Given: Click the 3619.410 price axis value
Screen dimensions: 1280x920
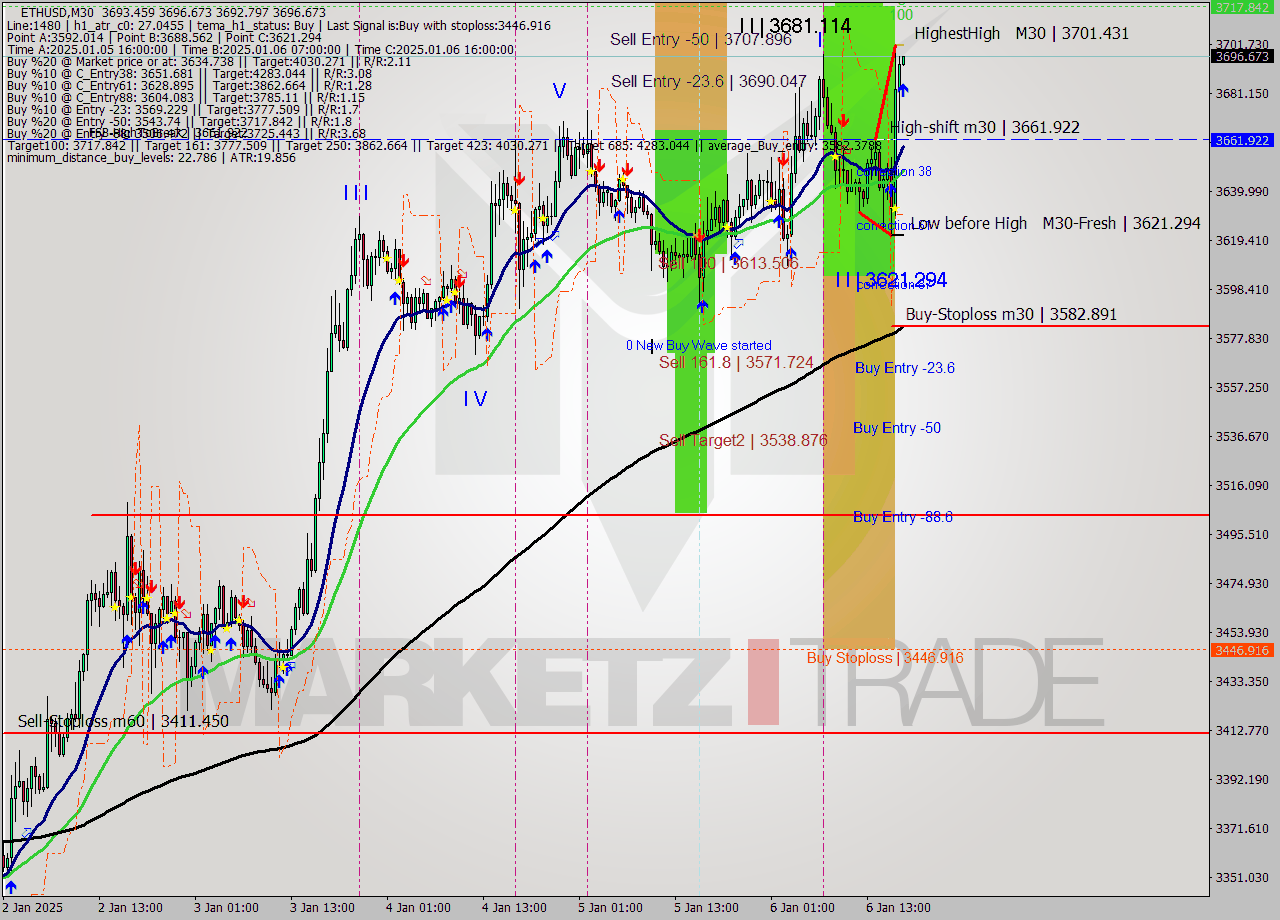Looking at the screenshot, I should (1241, 240).
